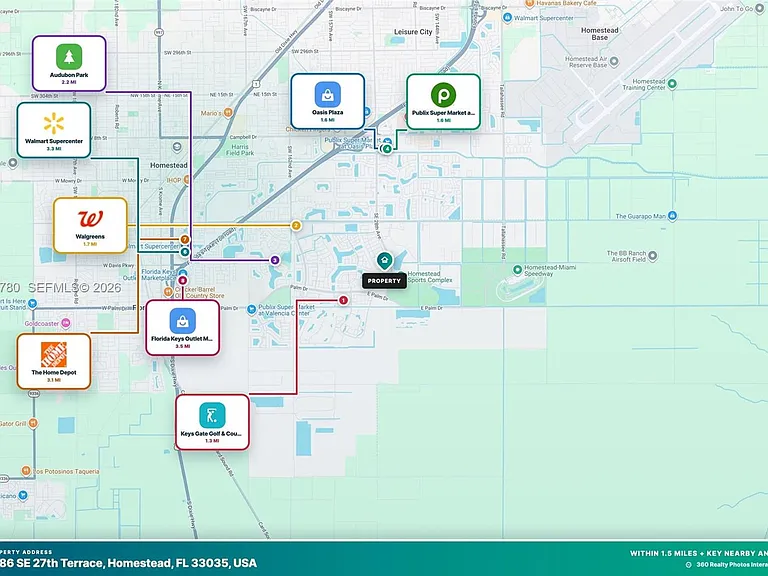Select orange route marker number 7
Screen dimensions: 768x576
(x=185, y=240)
